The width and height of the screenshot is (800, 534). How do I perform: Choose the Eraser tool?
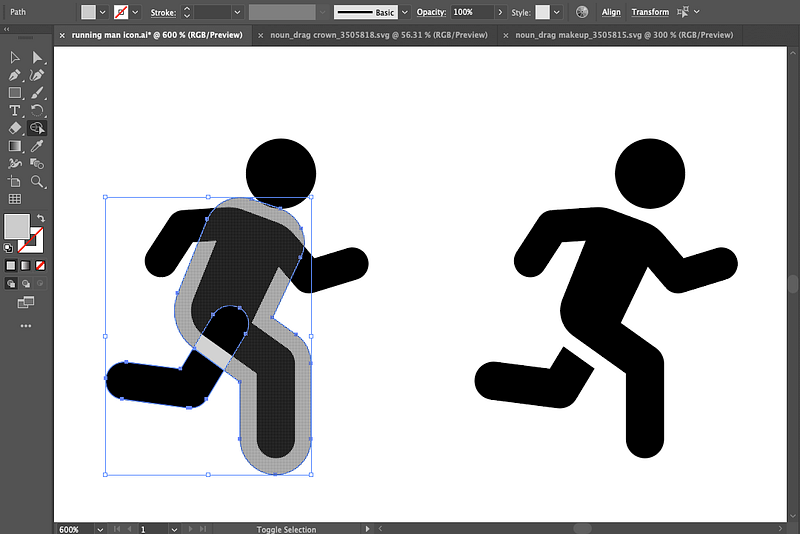pos(15,128)
